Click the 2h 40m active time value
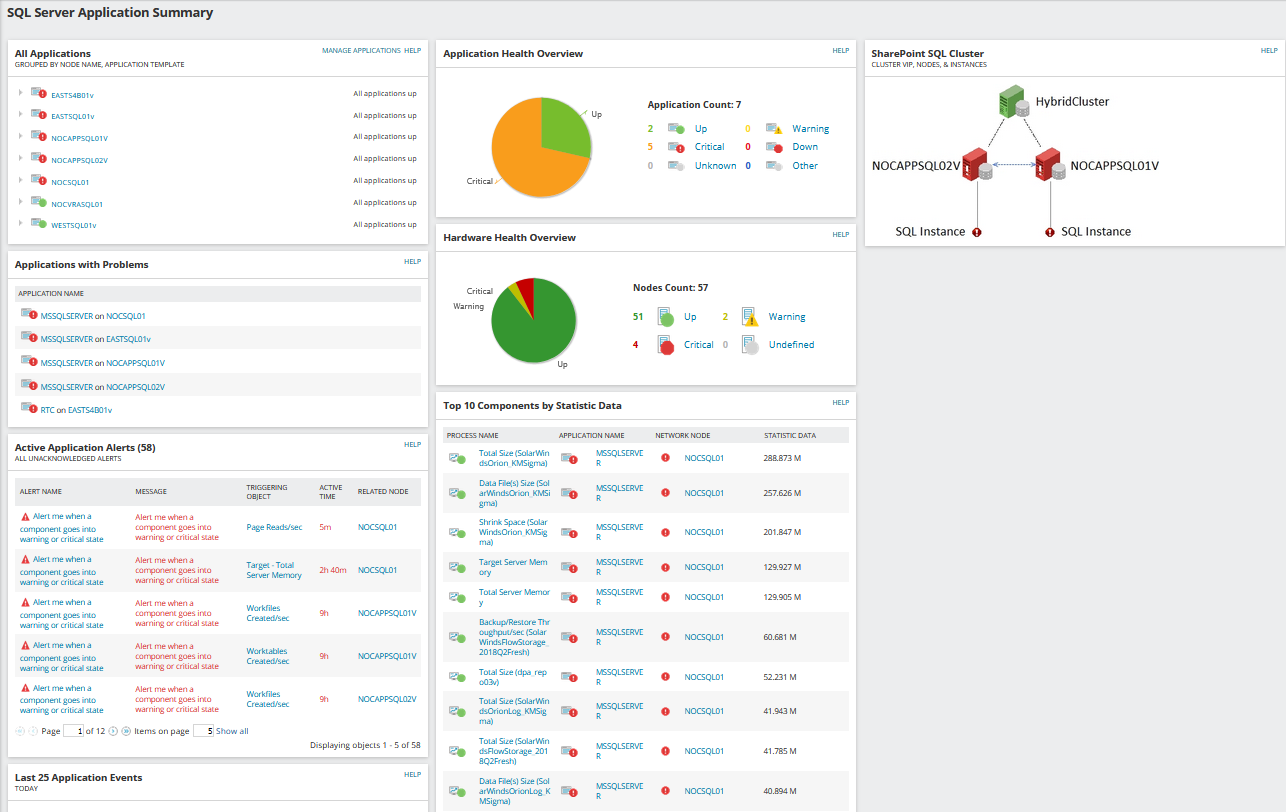The width and height of the screenshot is (1286, 812). click(333, 570)
